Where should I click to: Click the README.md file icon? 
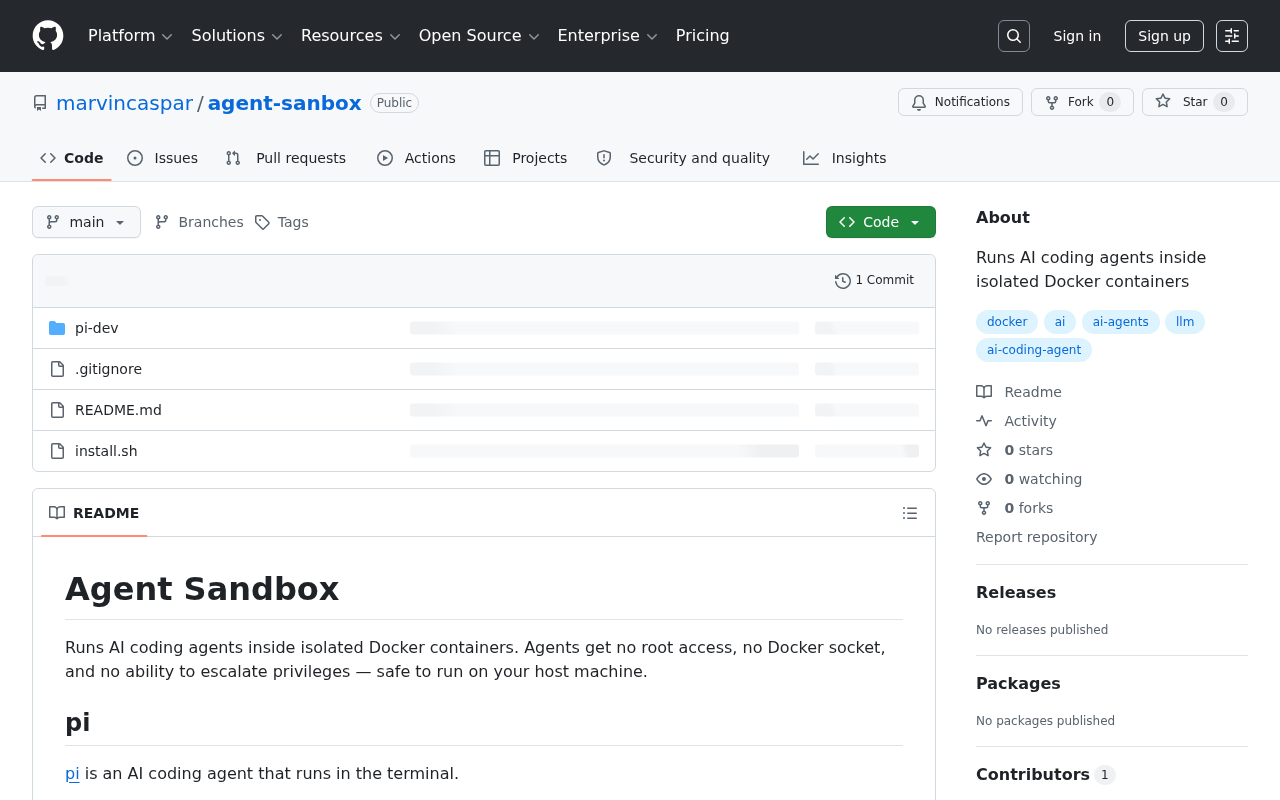57,410
